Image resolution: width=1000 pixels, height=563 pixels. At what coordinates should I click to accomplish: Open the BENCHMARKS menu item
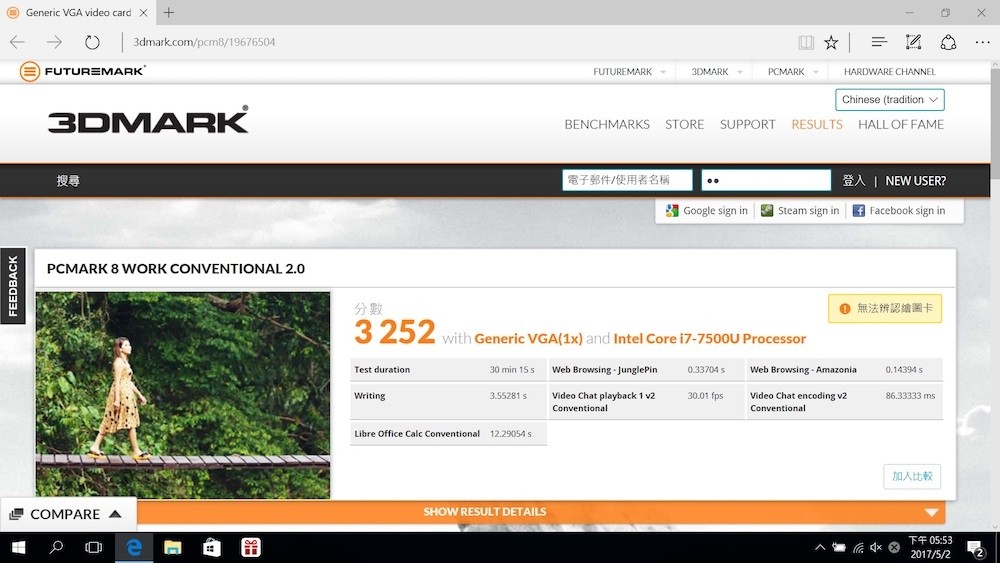point(607,124)
